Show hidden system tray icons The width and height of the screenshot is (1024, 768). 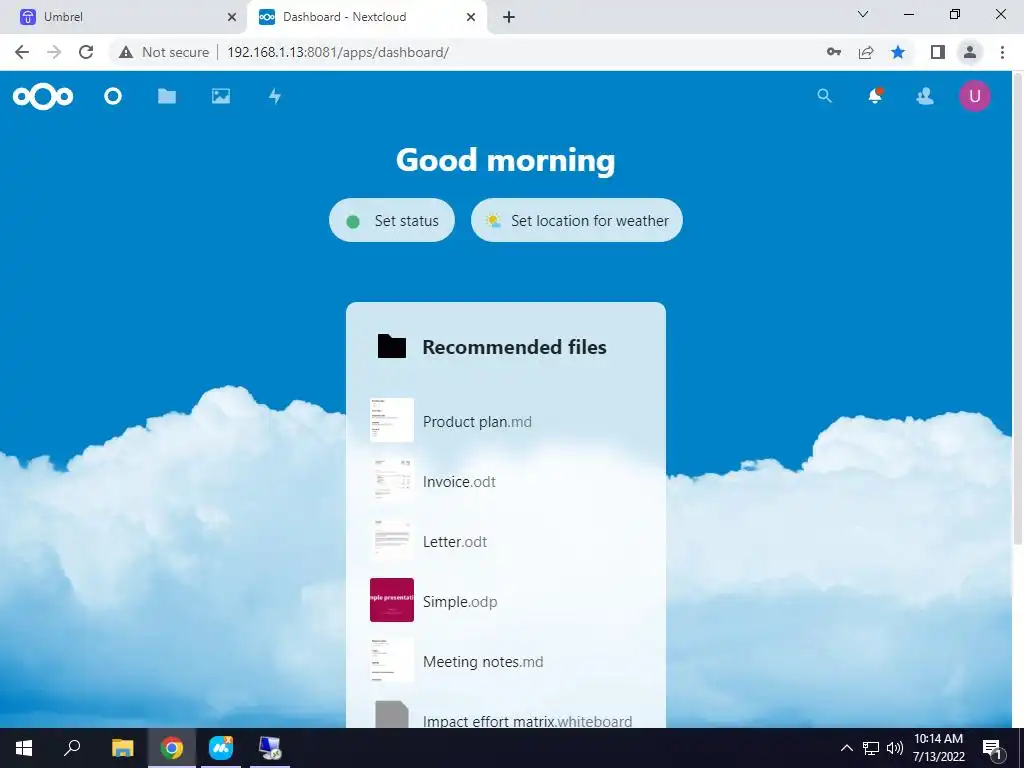846,748
